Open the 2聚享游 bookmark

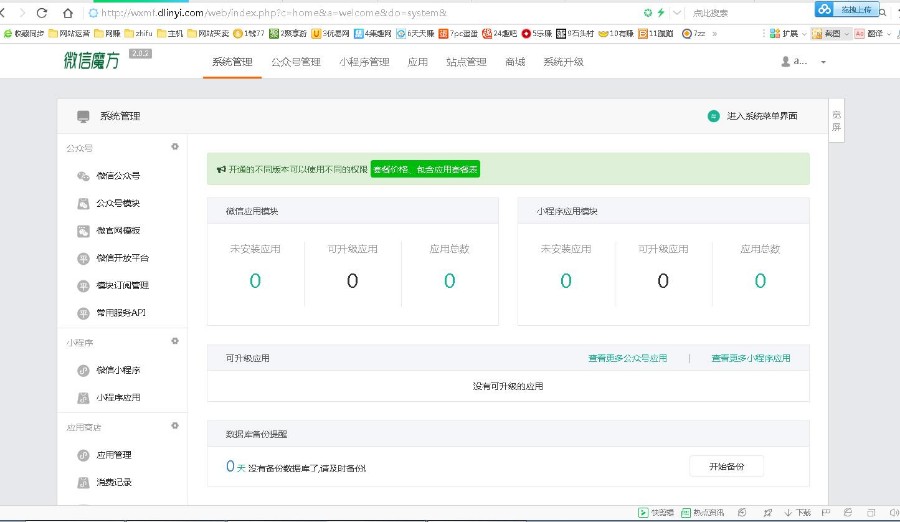[288, 33]
